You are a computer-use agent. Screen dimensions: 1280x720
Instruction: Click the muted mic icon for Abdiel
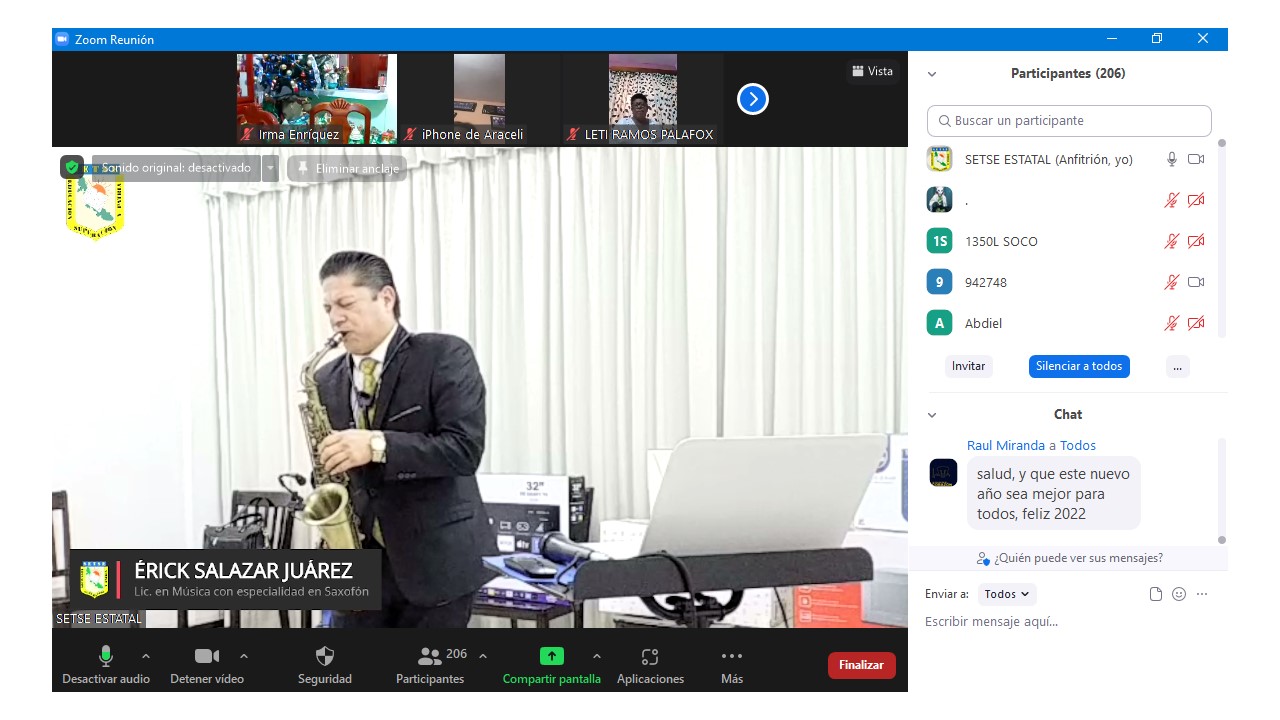(1172, 323)
